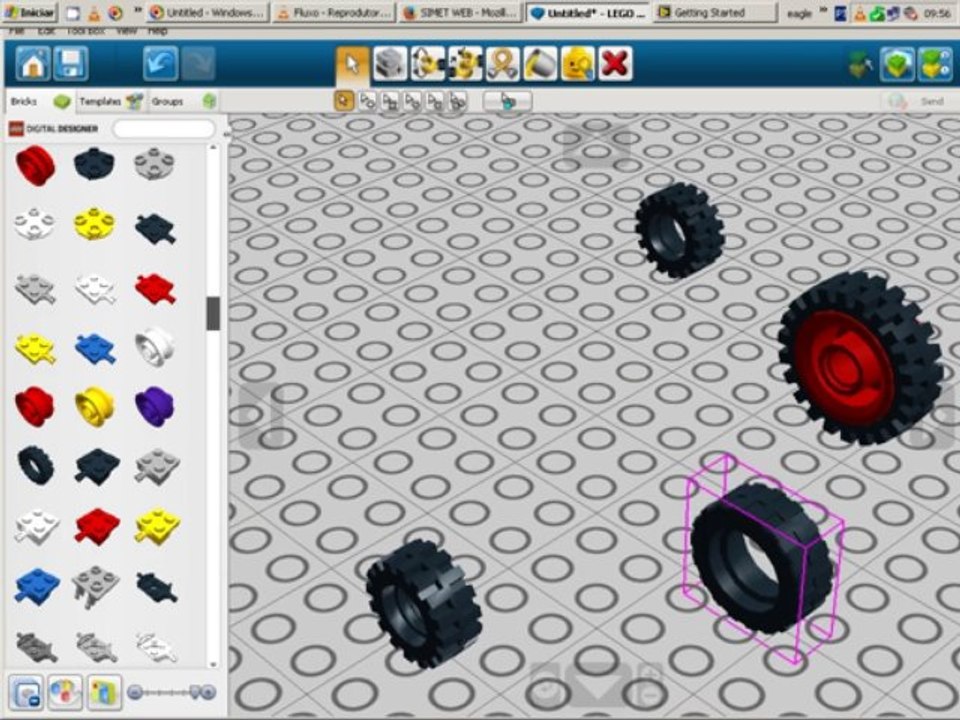Switch to Fluxo - Reprodutor taskbar window
The image size is (960, 720).
click(333, 13)
